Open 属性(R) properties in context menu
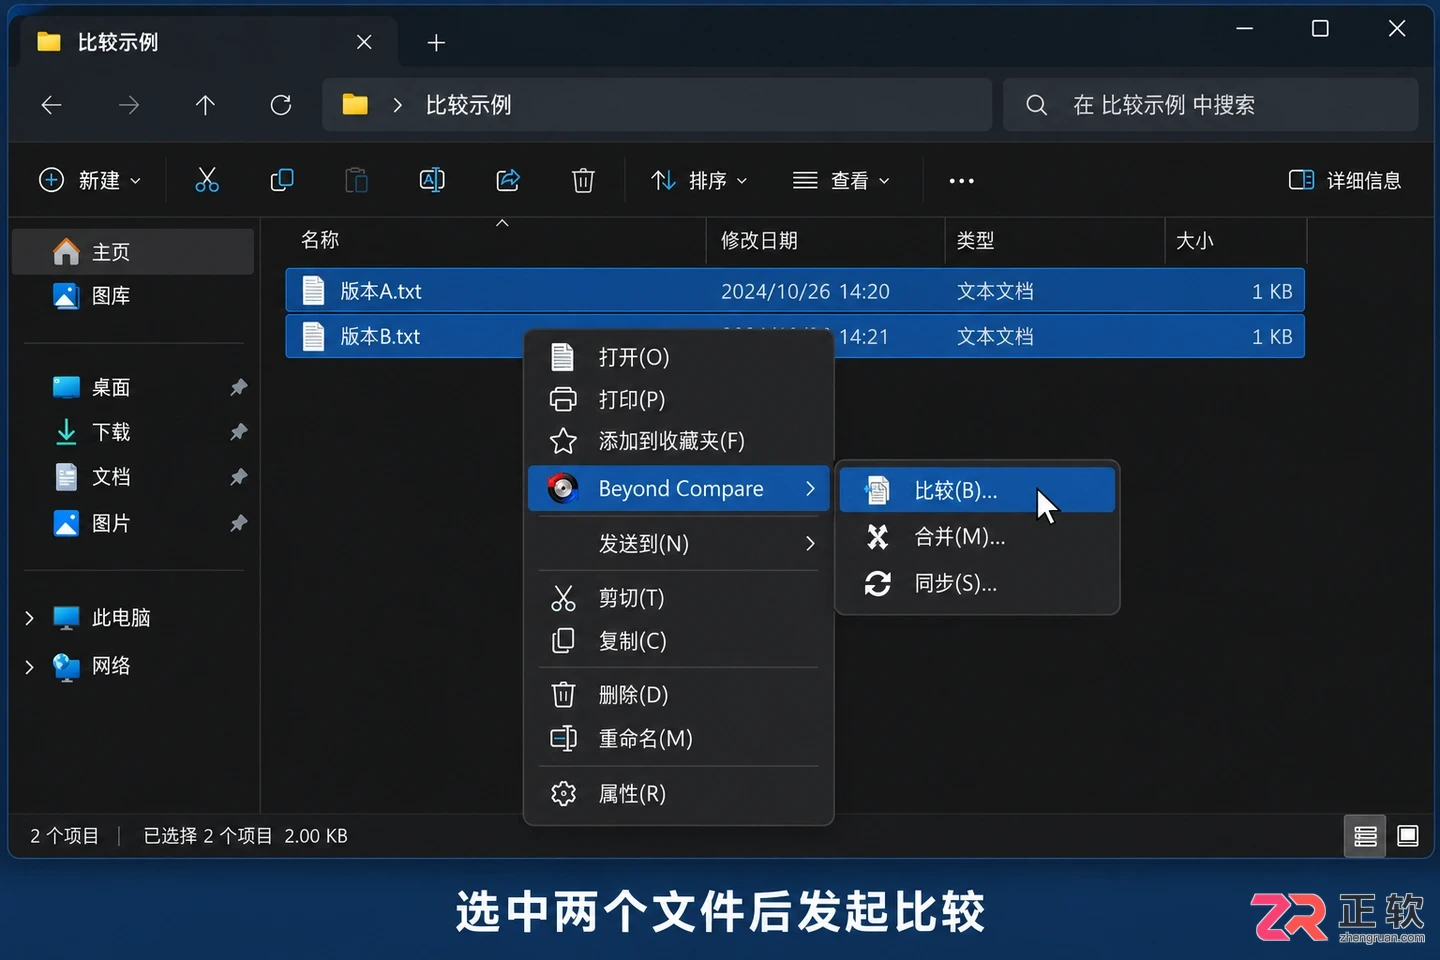 click(679, 794)
